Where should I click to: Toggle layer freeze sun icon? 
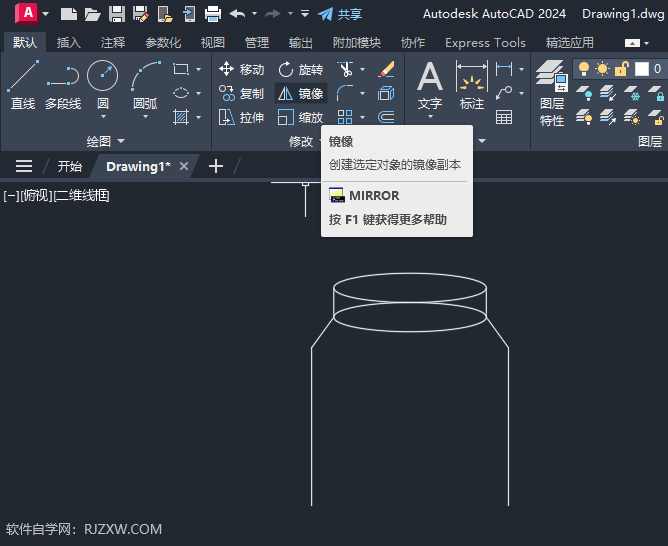(x=602, y=69)
